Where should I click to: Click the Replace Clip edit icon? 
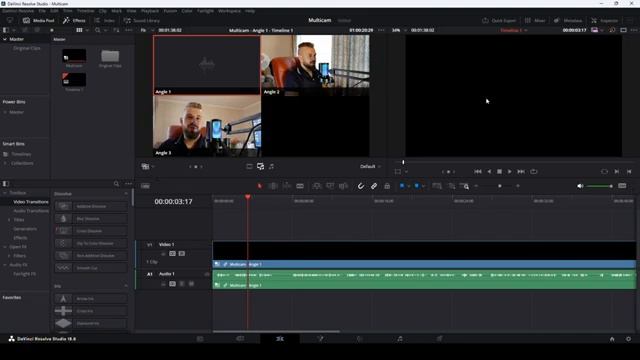point(343,186)
